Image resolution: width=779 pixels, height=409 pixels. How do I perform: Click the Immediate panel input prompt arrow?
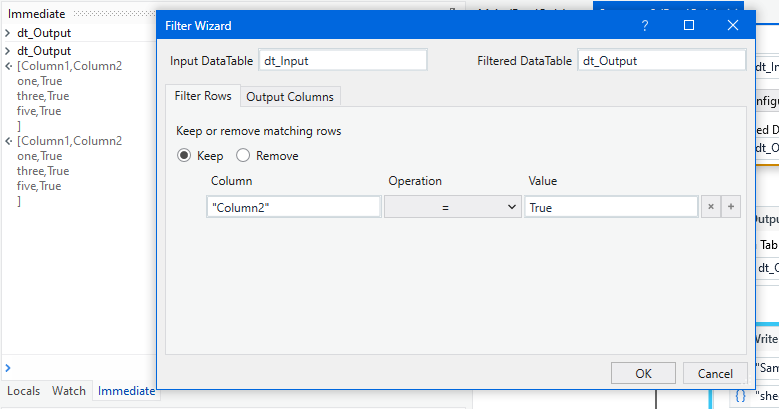[x=8, y=368]
